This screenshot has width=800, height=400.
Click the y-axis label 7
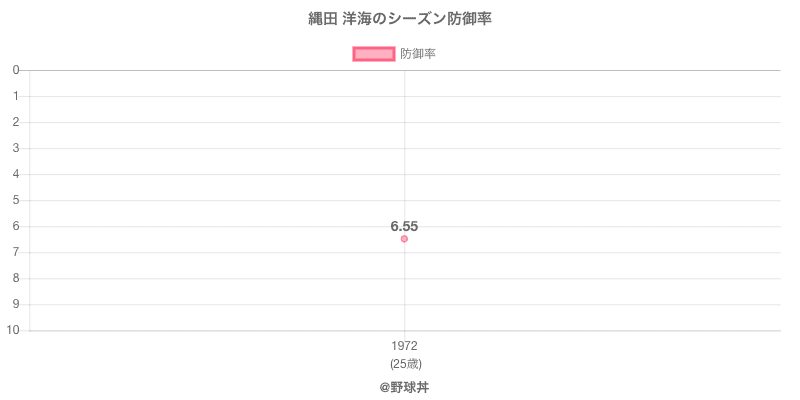point(17,252)
